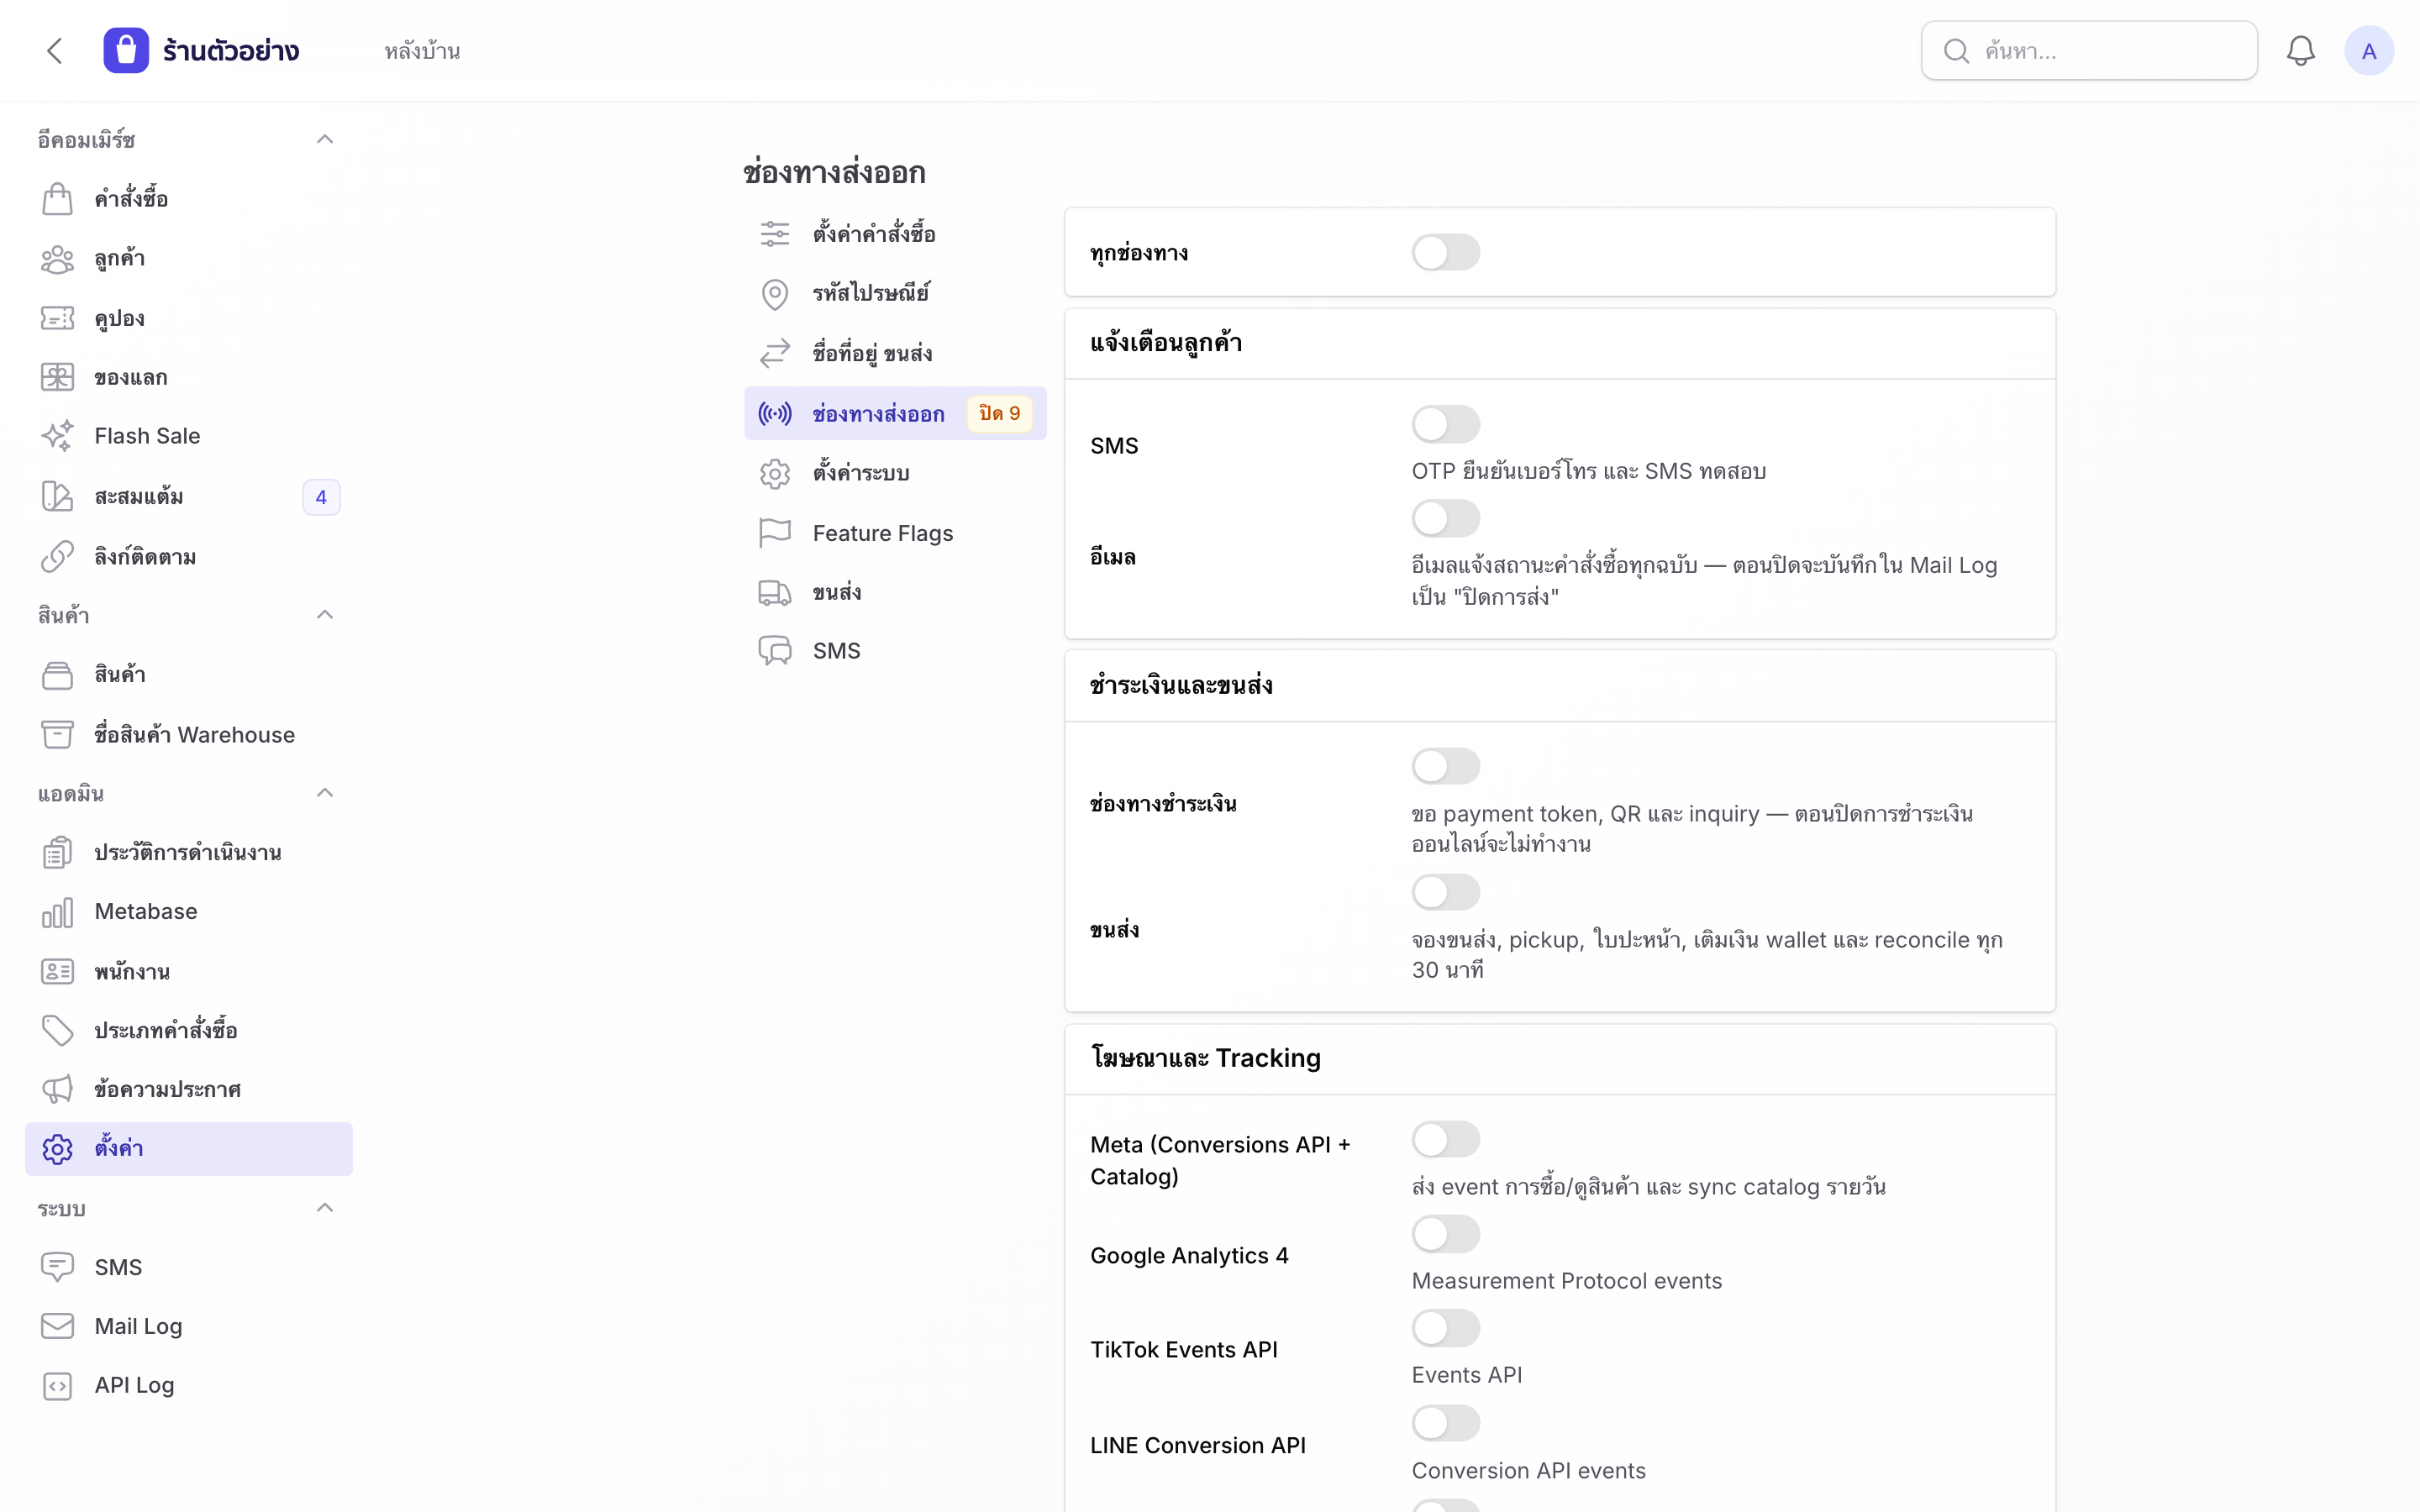
Task: Open ชื่อสินค้า Warehouse sidebar item
Action: [x=189, y=735]
